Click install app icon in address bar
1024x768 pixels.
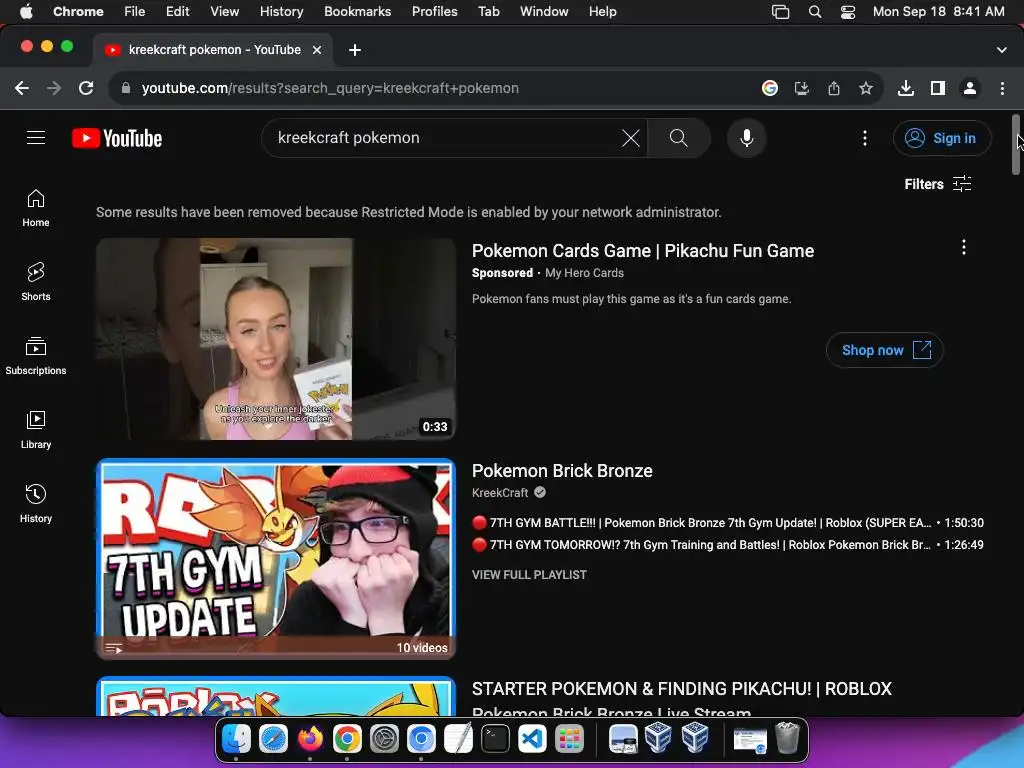point(802,88)
